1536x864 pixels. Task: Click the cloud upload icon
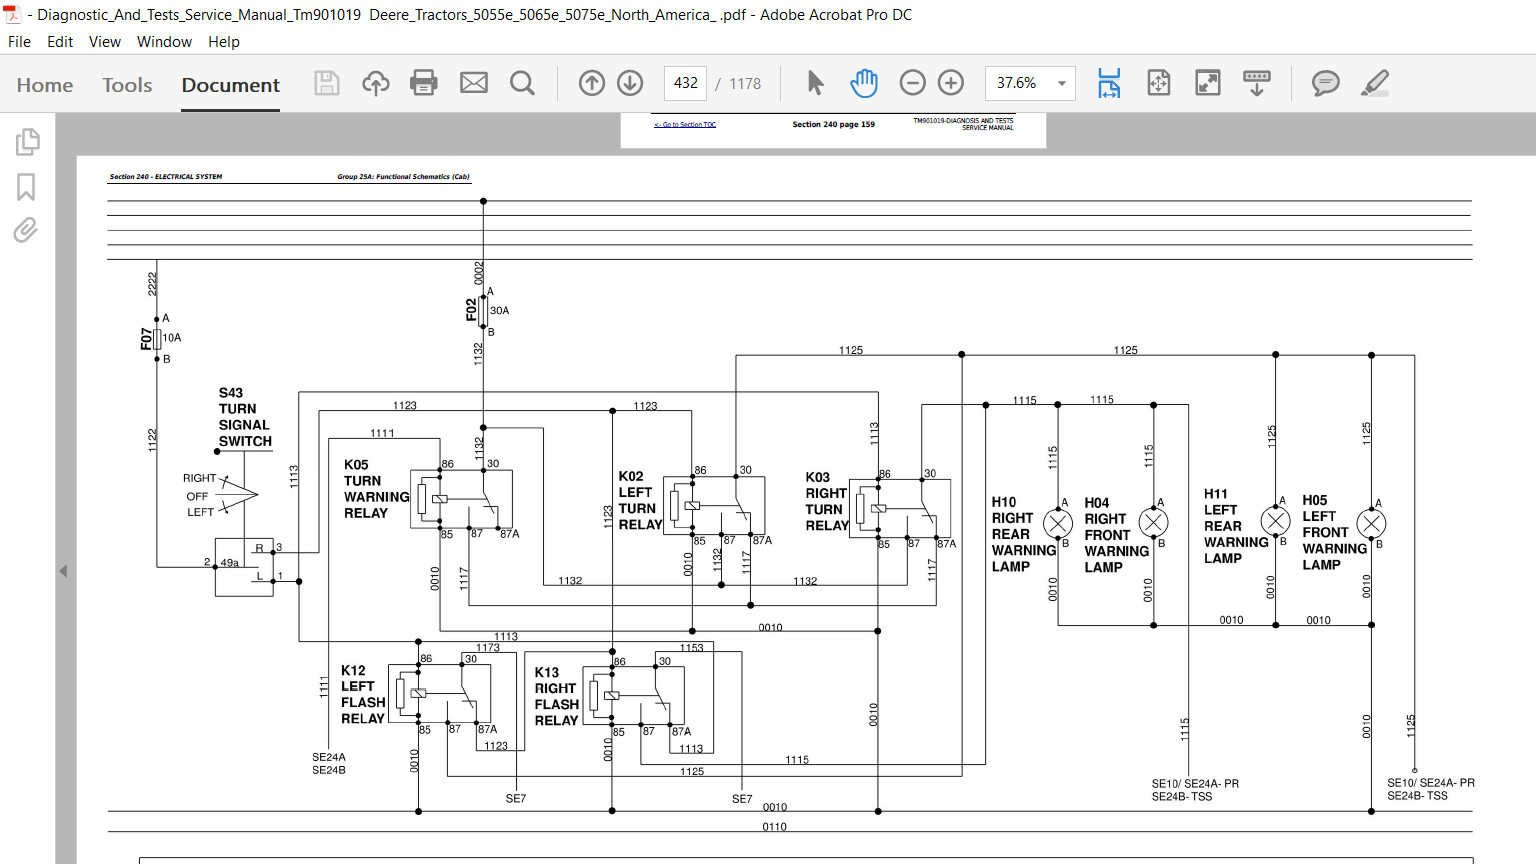click(x=376, y=83)
